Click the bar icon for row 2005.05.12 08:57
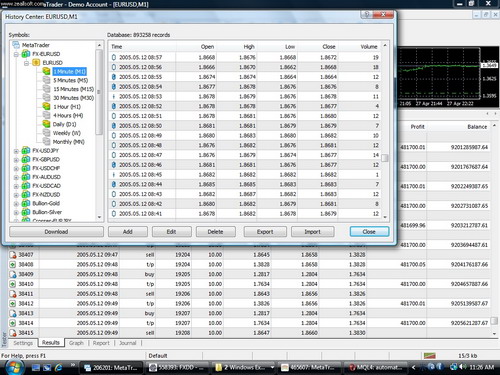Image resolution: width=500 pixels, height=375 pixels. pyautogui.click(x=114, y=57)
